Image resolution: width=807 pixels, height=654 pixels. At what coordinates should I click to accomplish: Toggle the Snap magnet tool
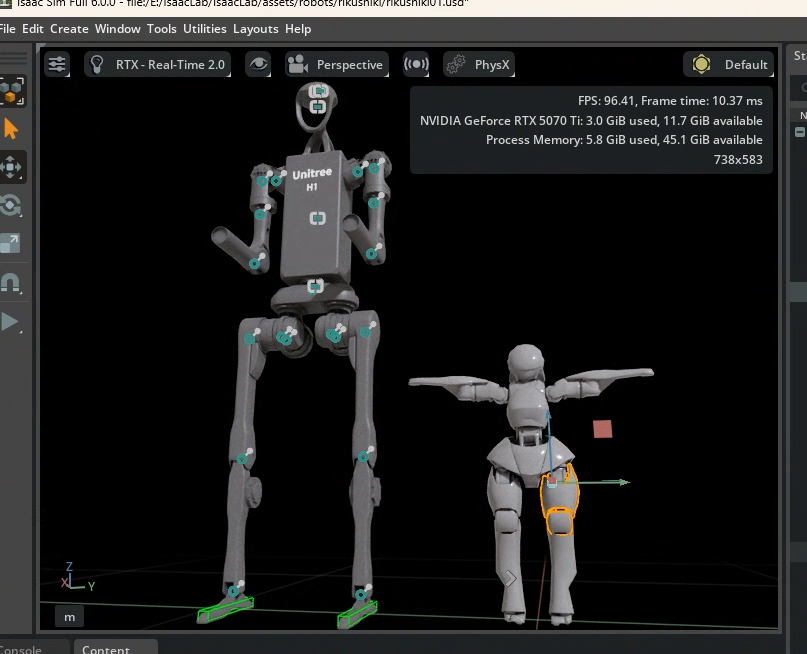pos(10,282)
